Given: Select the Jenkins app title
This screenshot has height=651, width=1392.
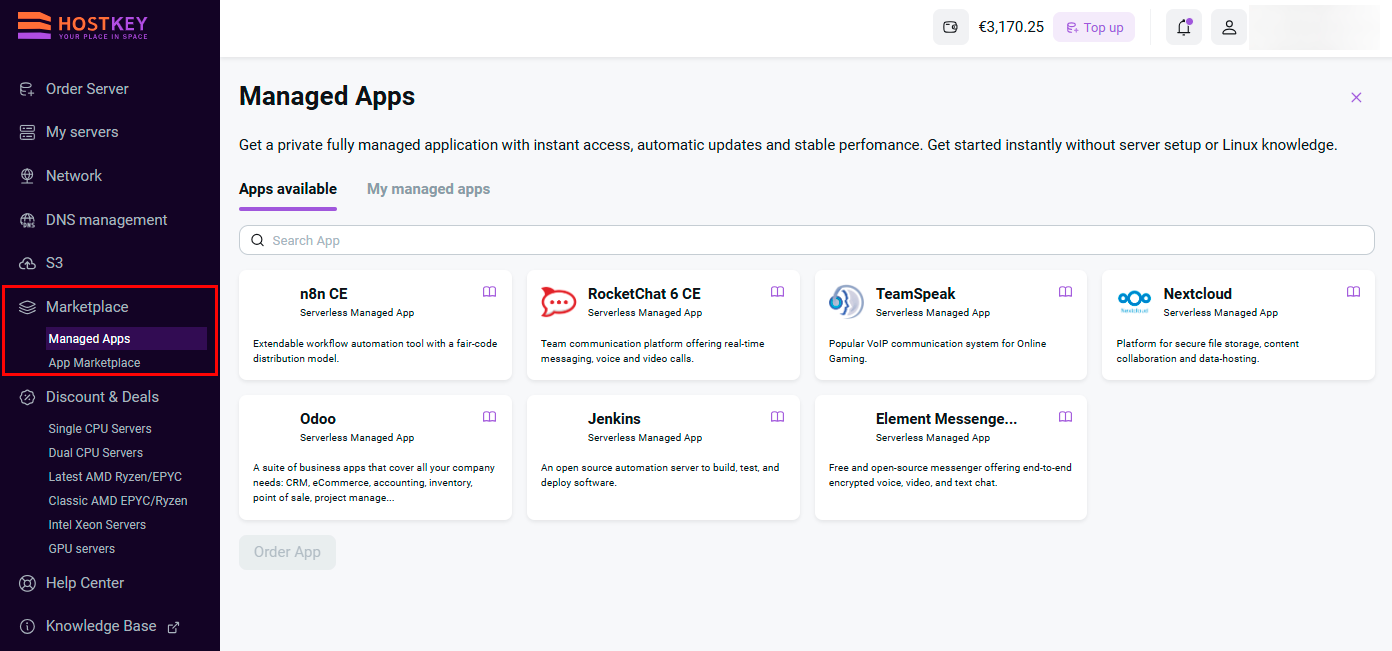Looking at the screenshot, I should tap(614, 419).
